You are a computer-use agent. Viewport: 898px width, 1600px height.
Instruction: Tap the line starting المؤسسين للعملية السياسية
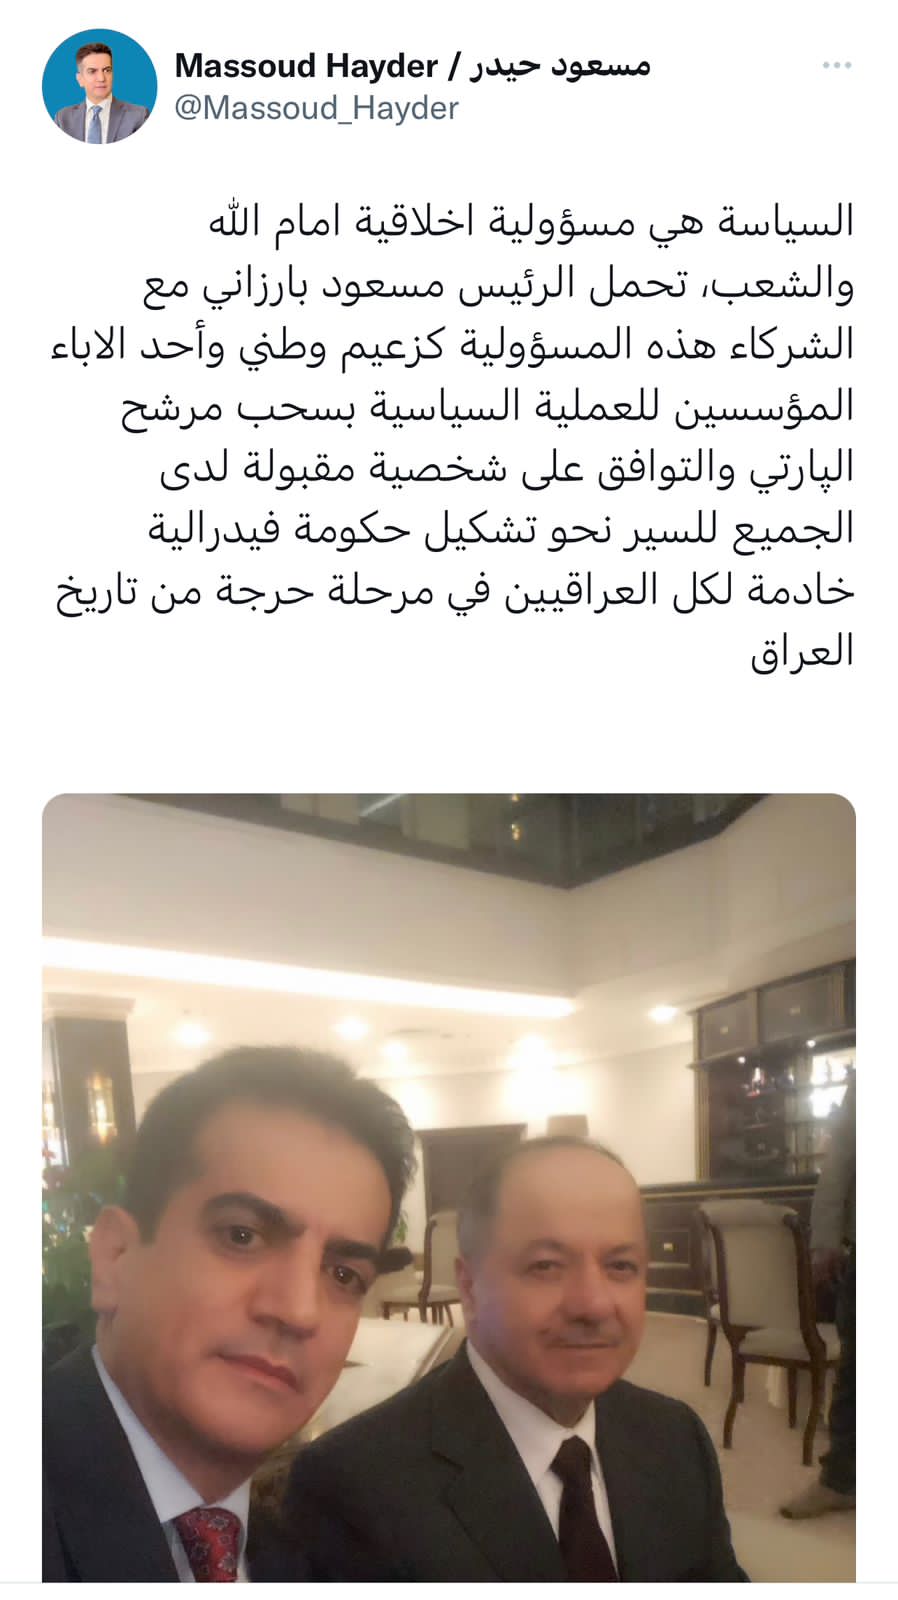pyautogui.click(x=487, y=406)
